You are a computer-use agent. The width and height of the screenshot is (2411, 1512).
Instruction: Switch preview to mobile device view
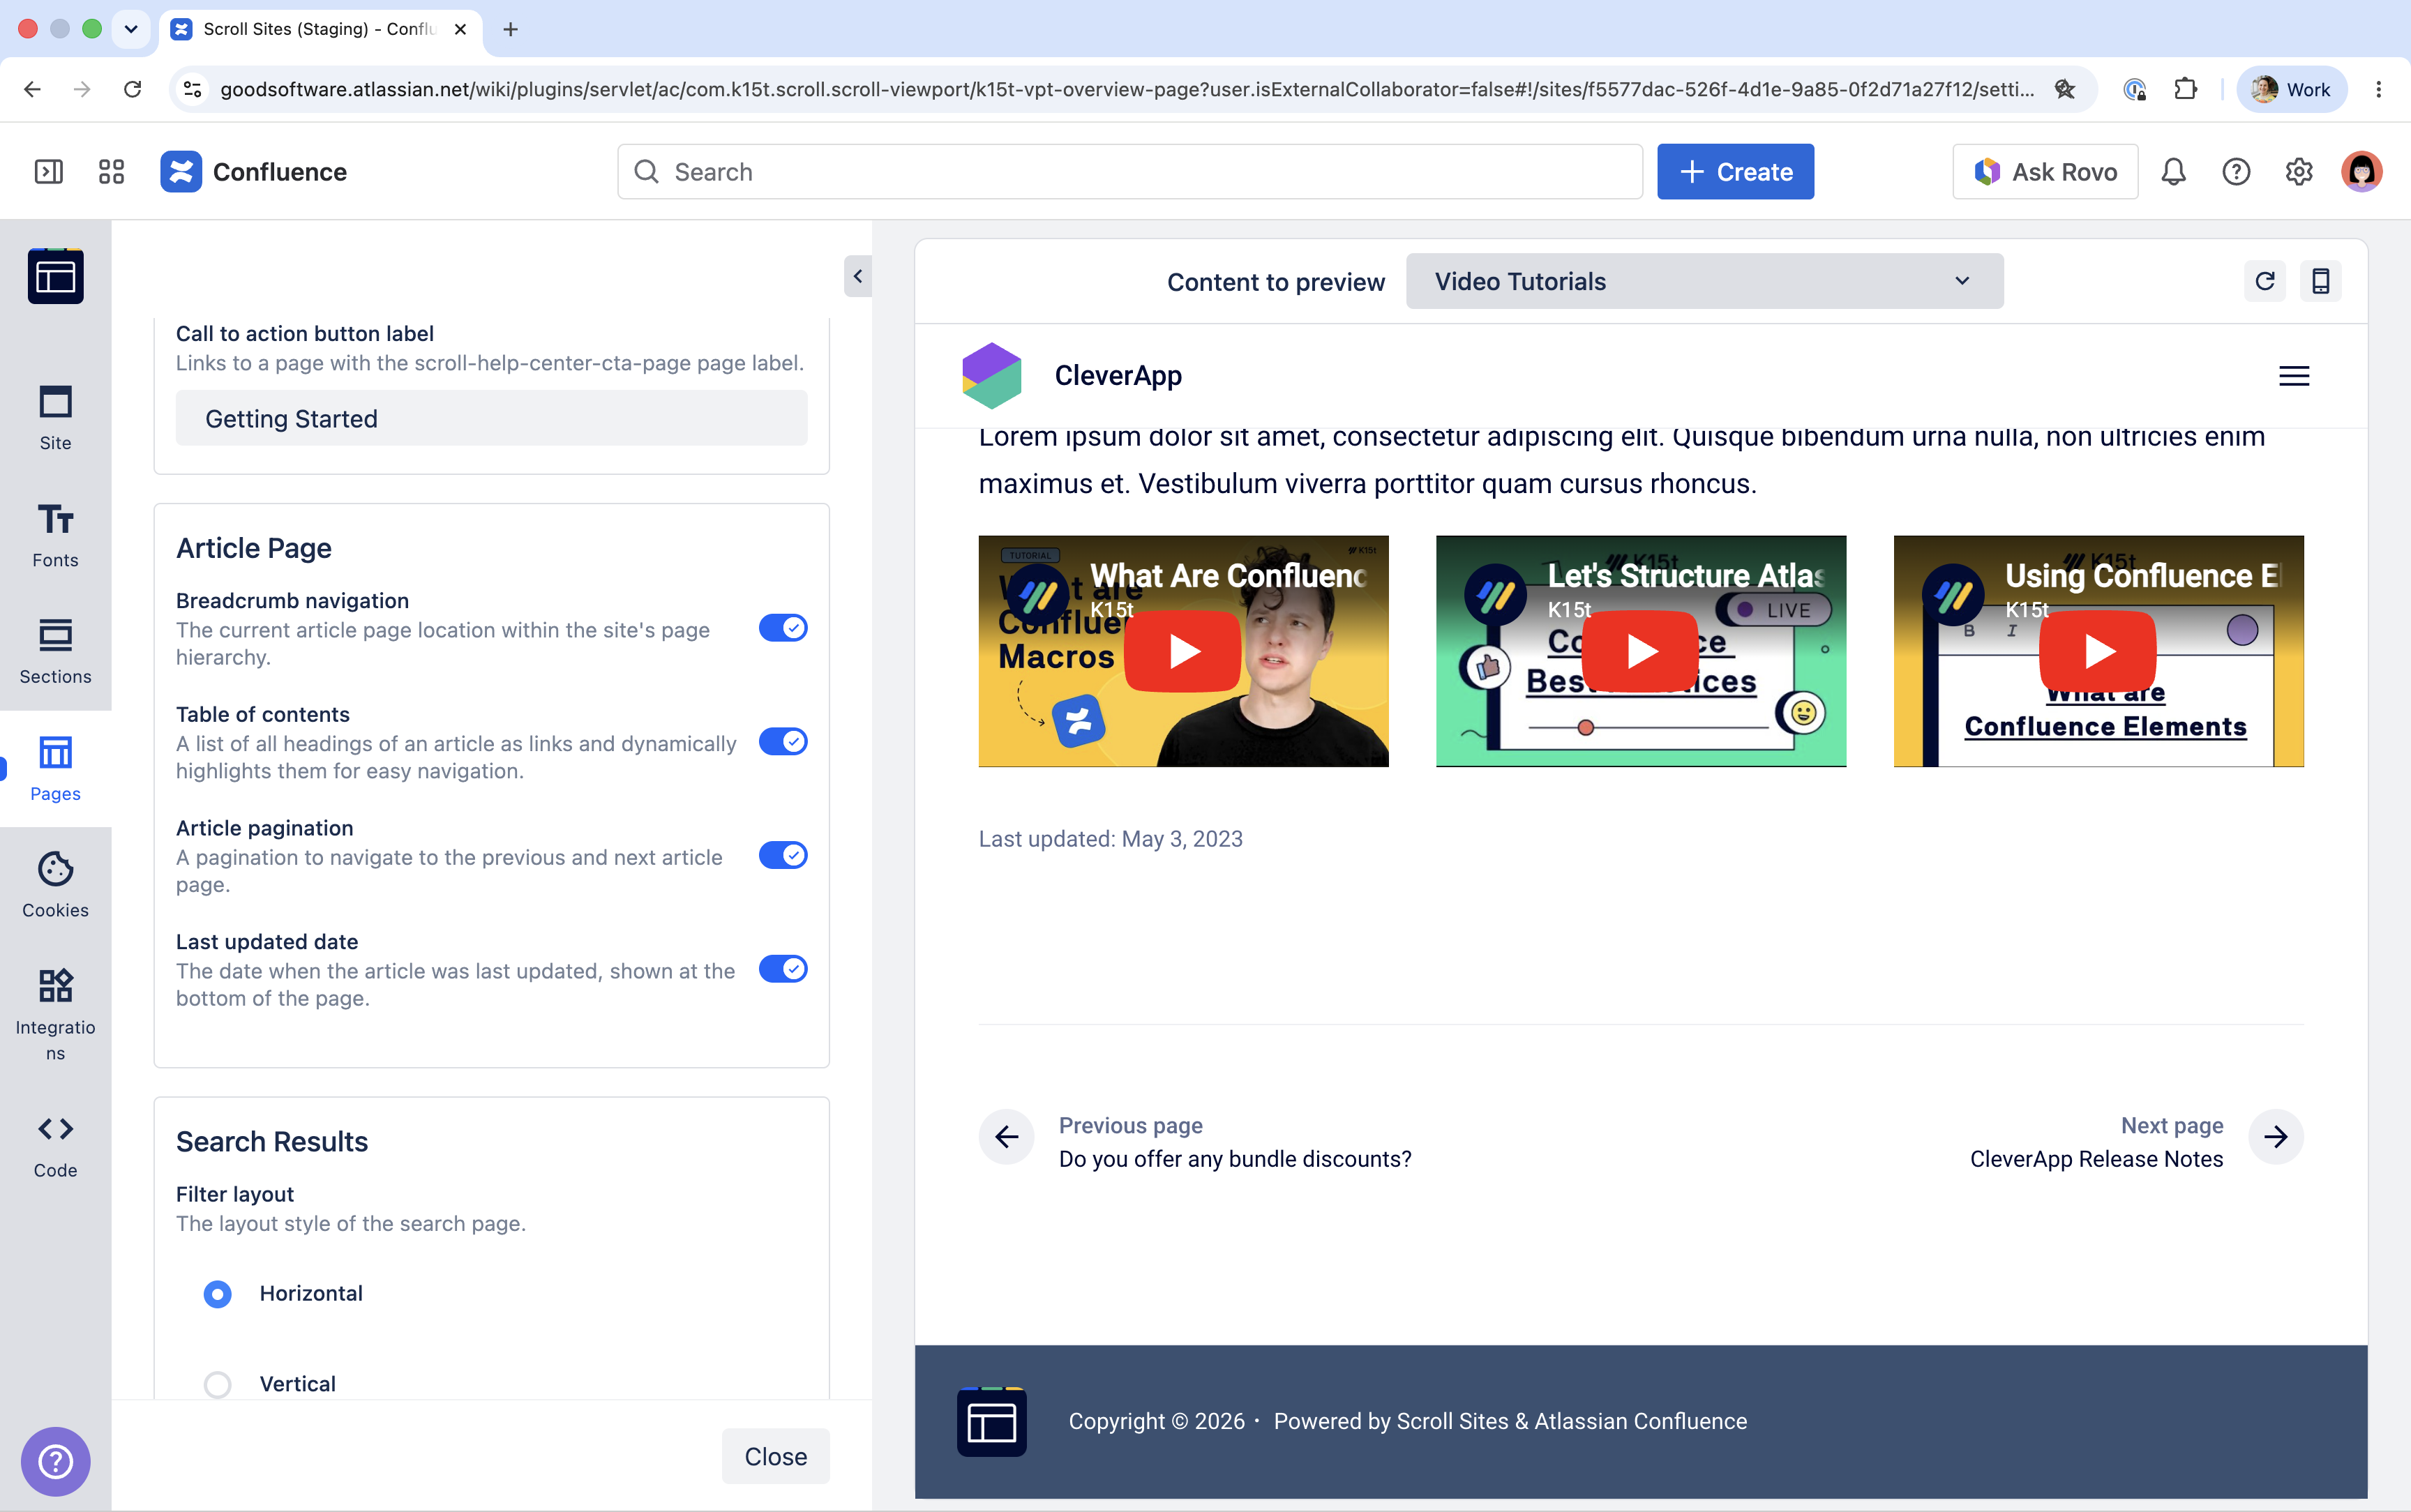click(2321, 281)
